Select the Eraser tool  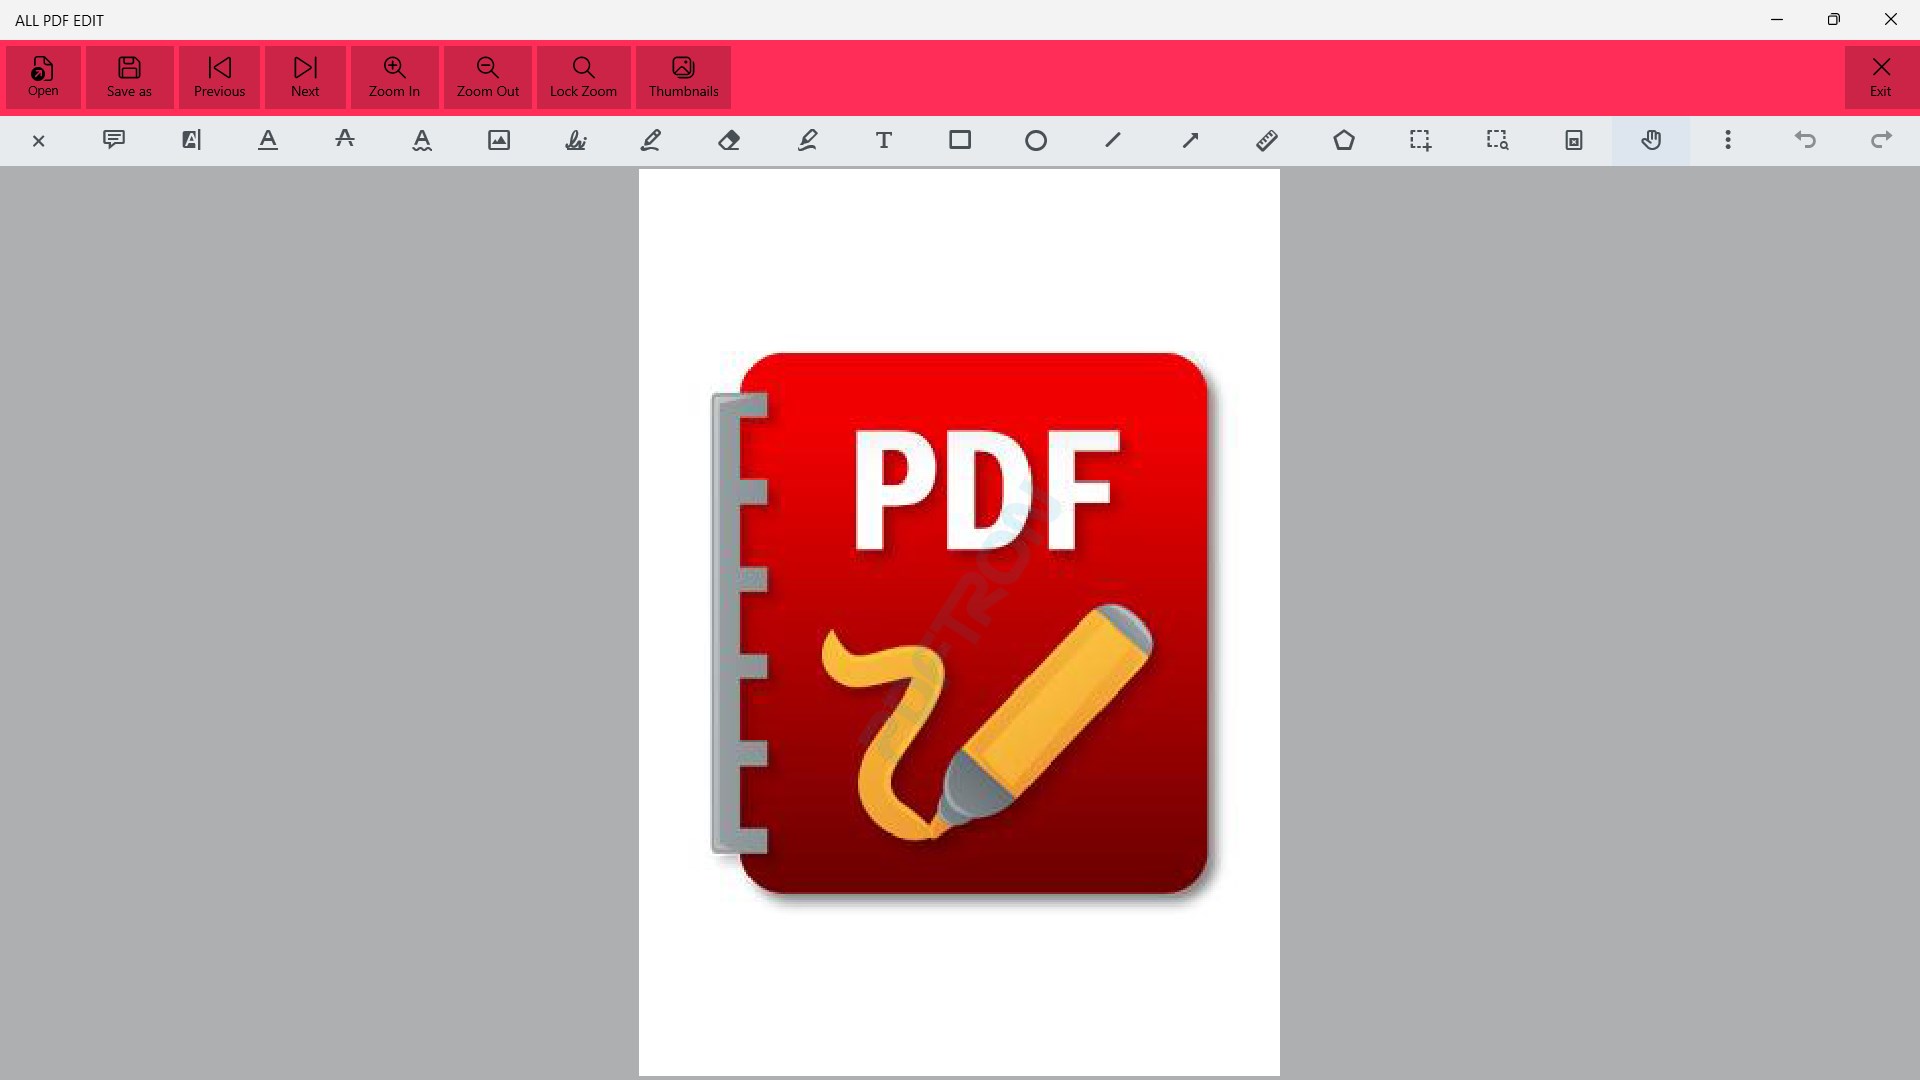730,140
